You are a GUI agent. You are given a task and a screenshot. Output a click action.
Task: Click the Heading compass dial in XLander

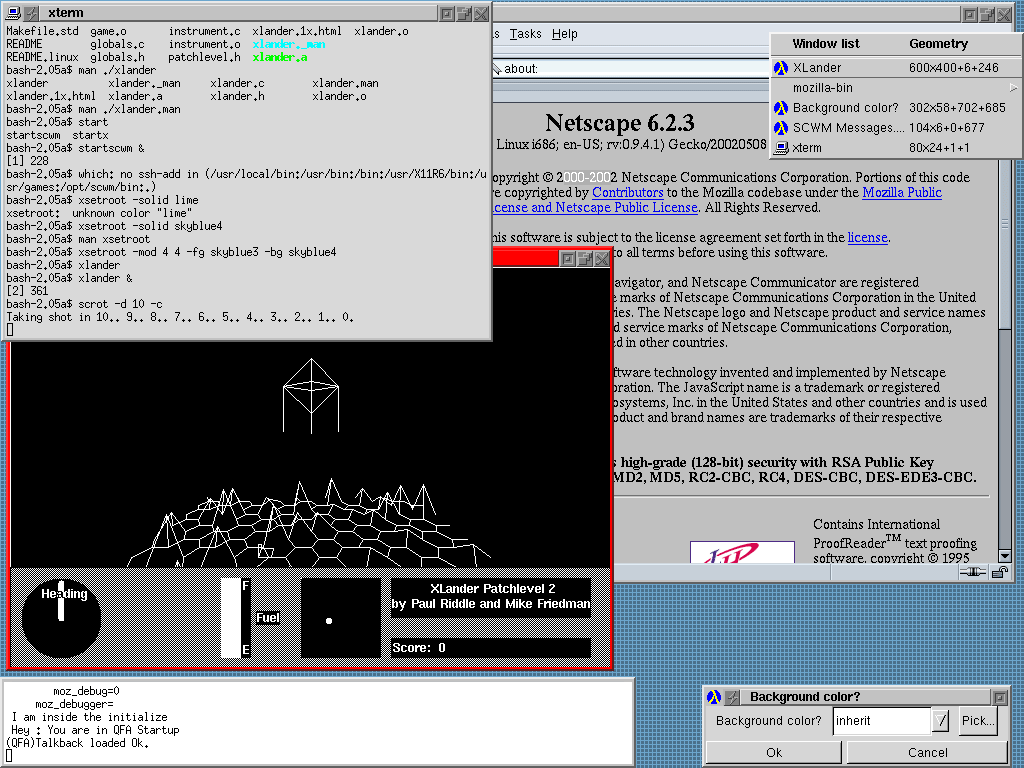(x=61, y=618)
